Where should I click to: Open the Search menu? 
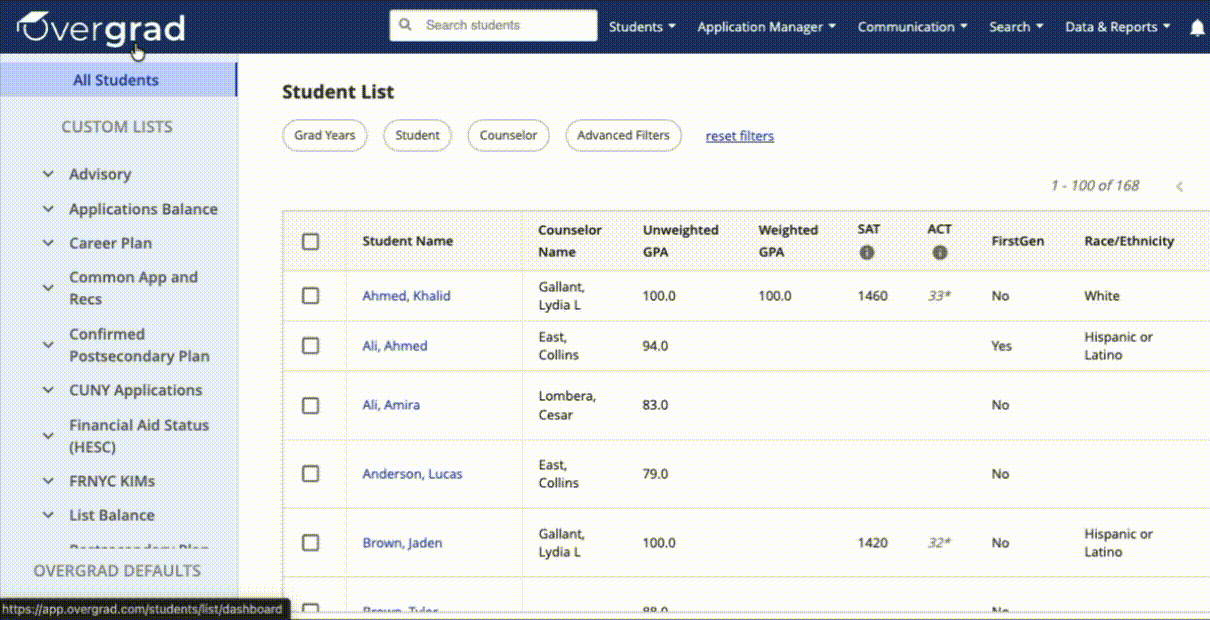[1016, 27]
